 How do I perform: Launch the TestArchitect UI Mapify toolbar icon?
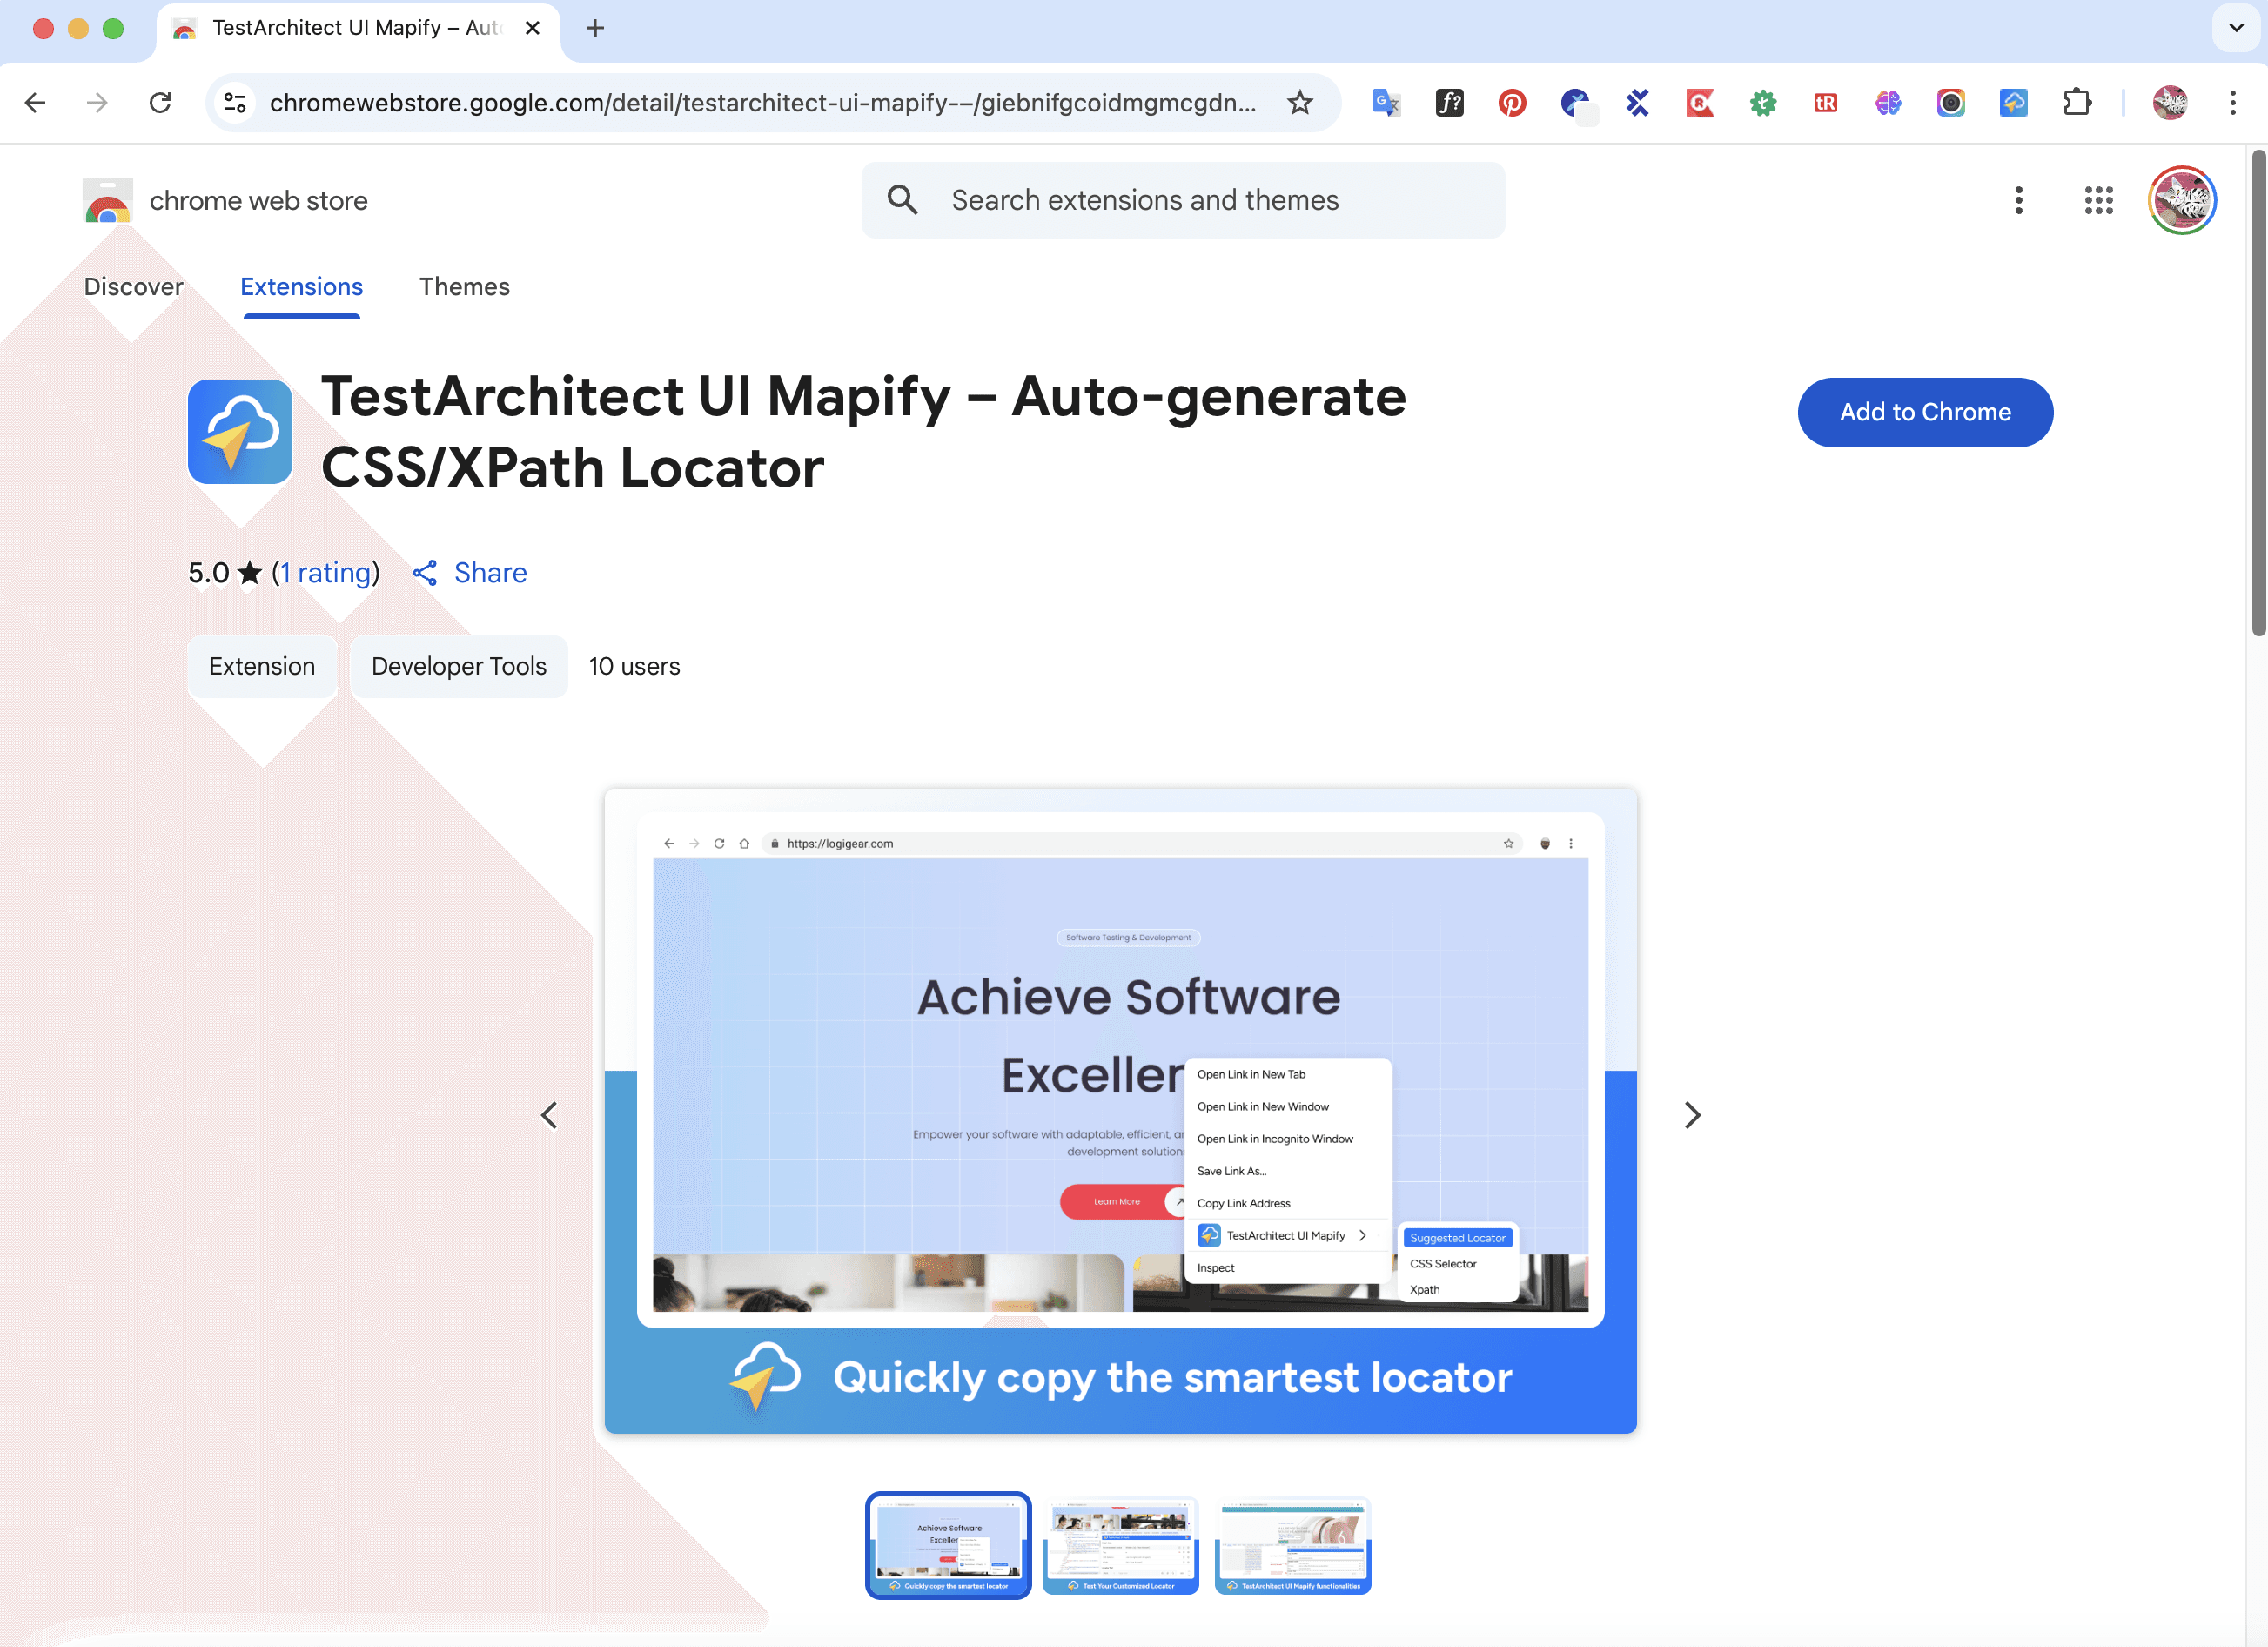(x=2013, y=102)
